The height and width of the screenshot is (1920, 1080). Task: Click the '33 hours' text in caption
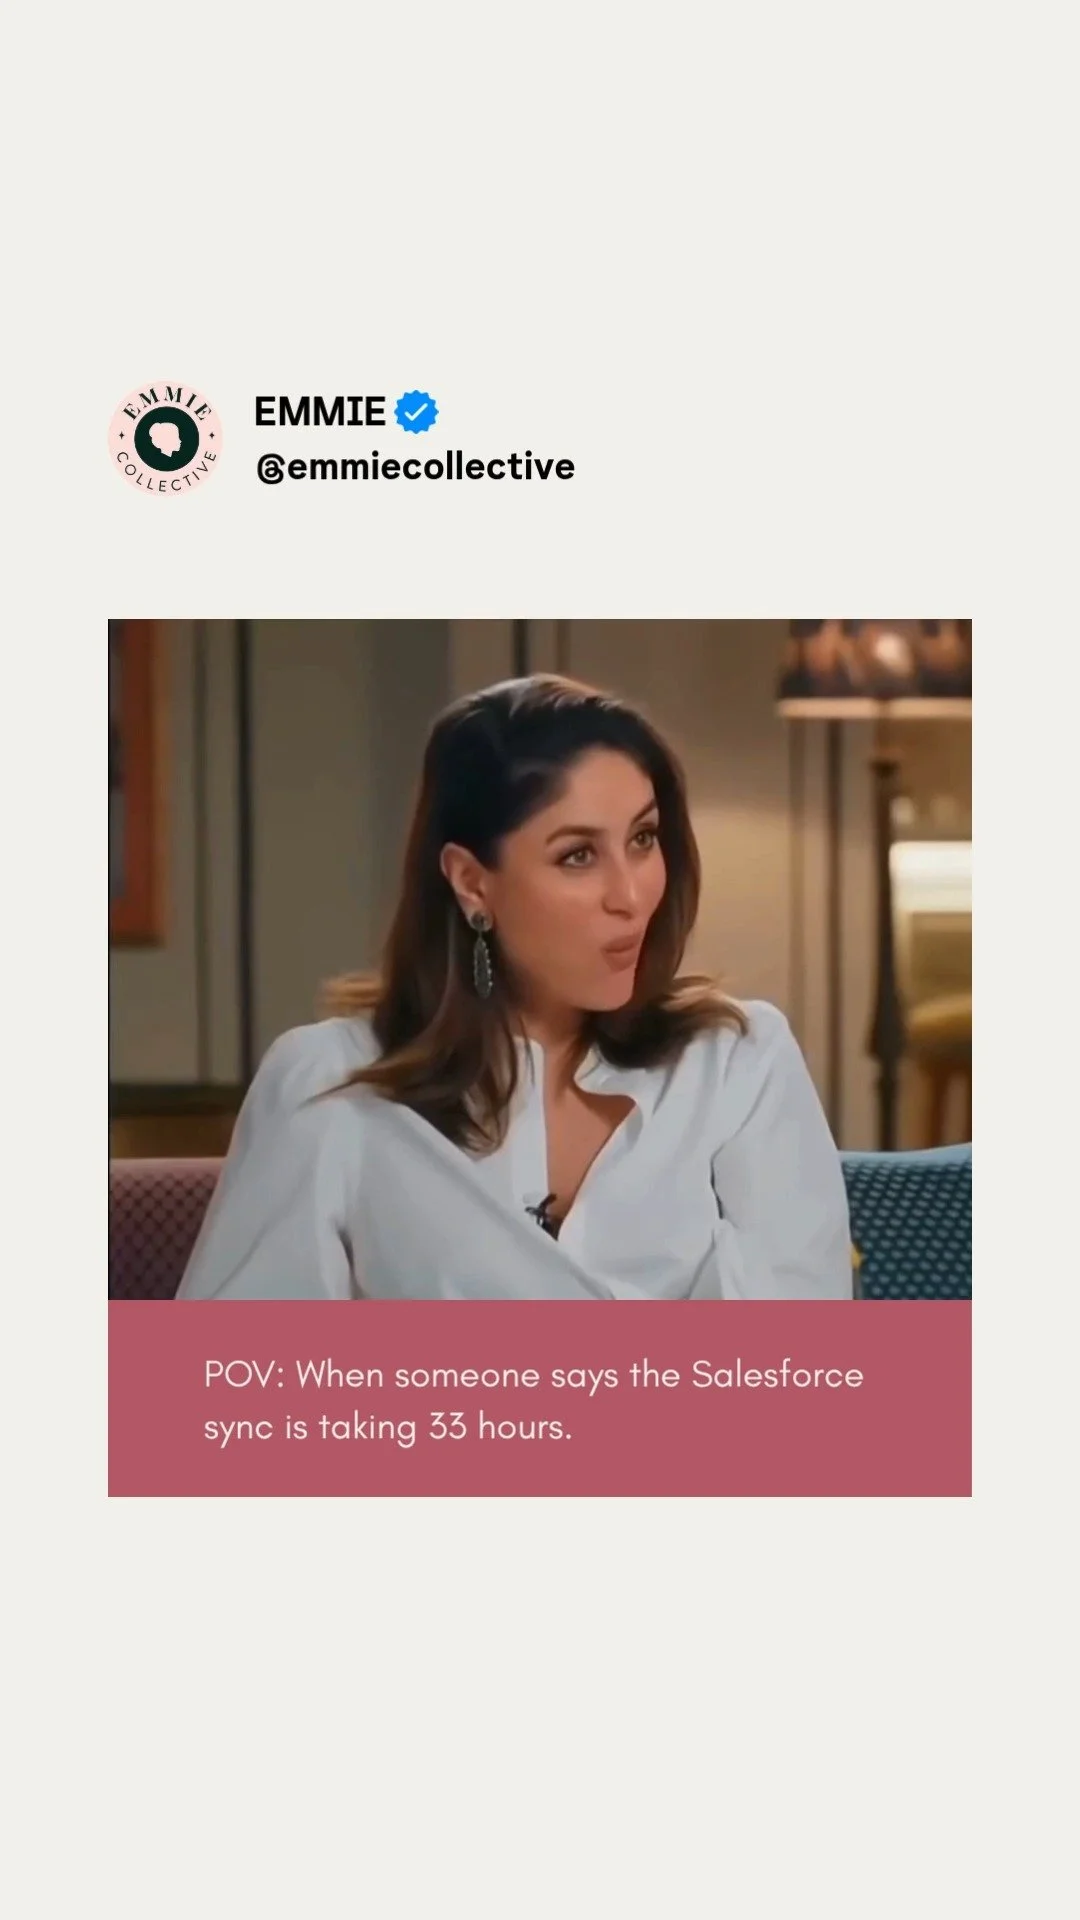tap(500, 1426)
